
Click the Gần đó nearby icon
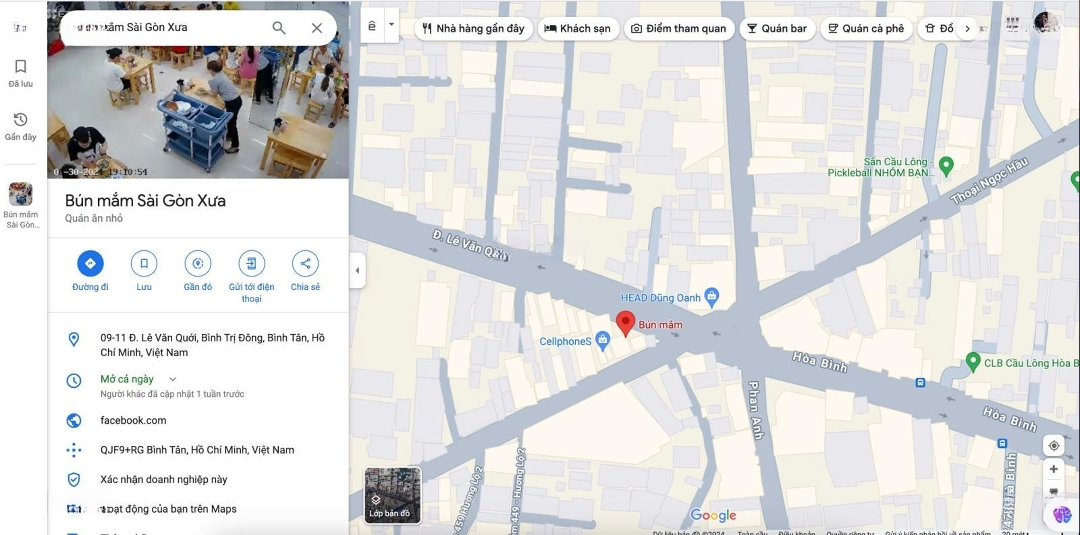(198, 264)
